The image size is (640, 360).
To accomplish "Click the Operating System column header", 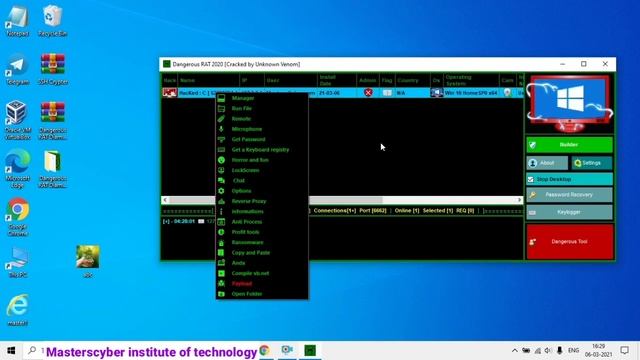I will [x=471, y=80].
